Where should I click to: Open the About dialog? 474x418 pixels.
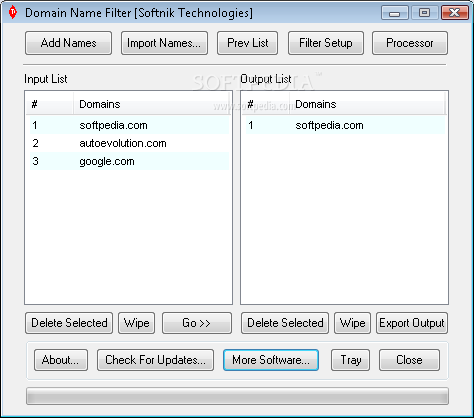pos(61,360)
